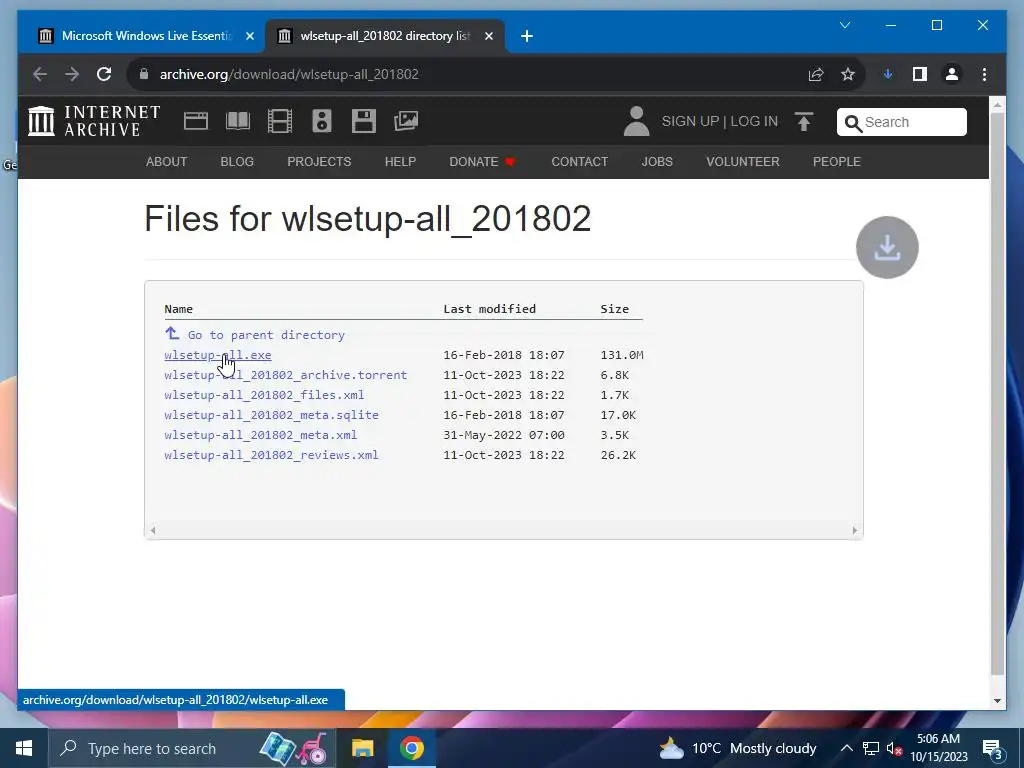Screen dimensions: 1024x768
Task: Open wlsetup-all_201802_archive.torrent link
Action: 285,375
